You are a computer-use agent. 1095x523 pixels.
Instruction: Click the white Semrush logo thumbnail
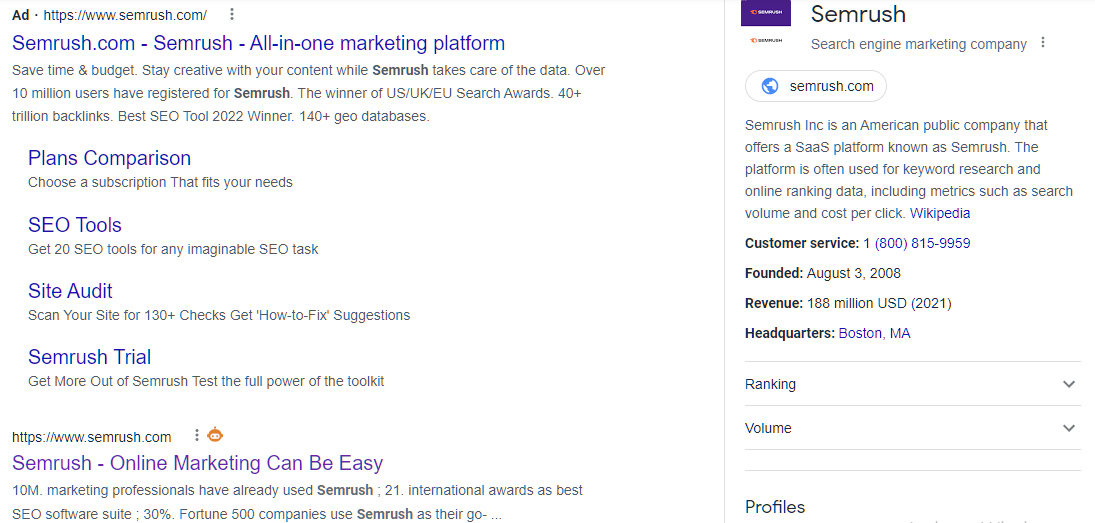point(765,40)
